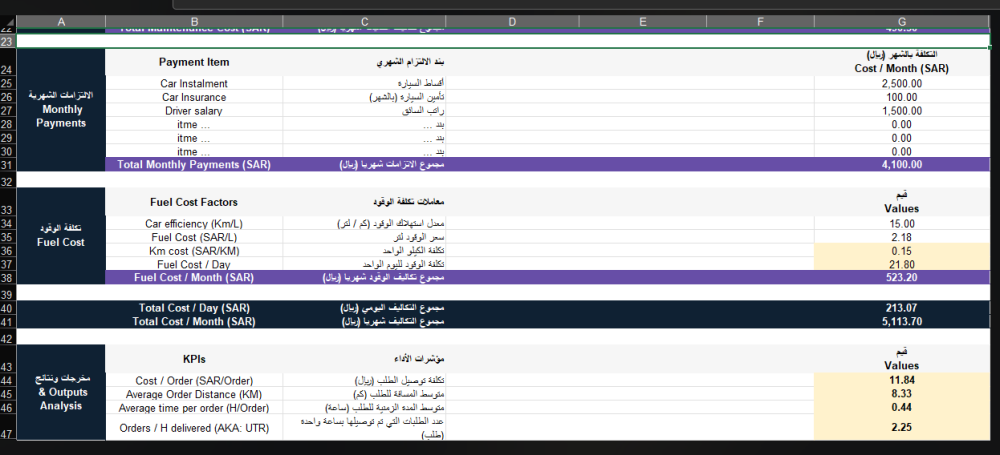Click the Cost / Order value 11.84
The width and height of the screenshot is (1000, 455).
pyautogui.click(x=901, y=381)
